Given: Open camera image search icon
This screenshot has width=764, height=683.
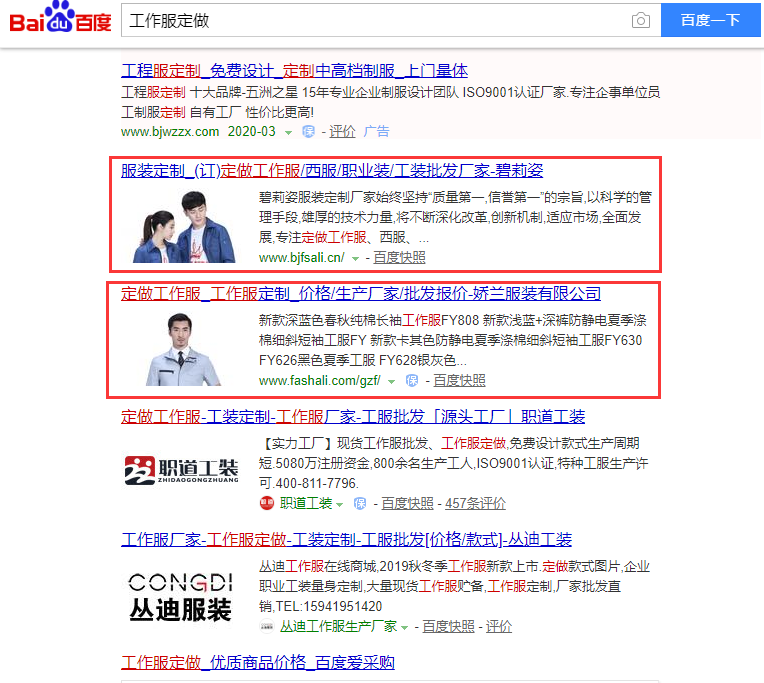Looking at the screenshot, I should pos(640,20).
